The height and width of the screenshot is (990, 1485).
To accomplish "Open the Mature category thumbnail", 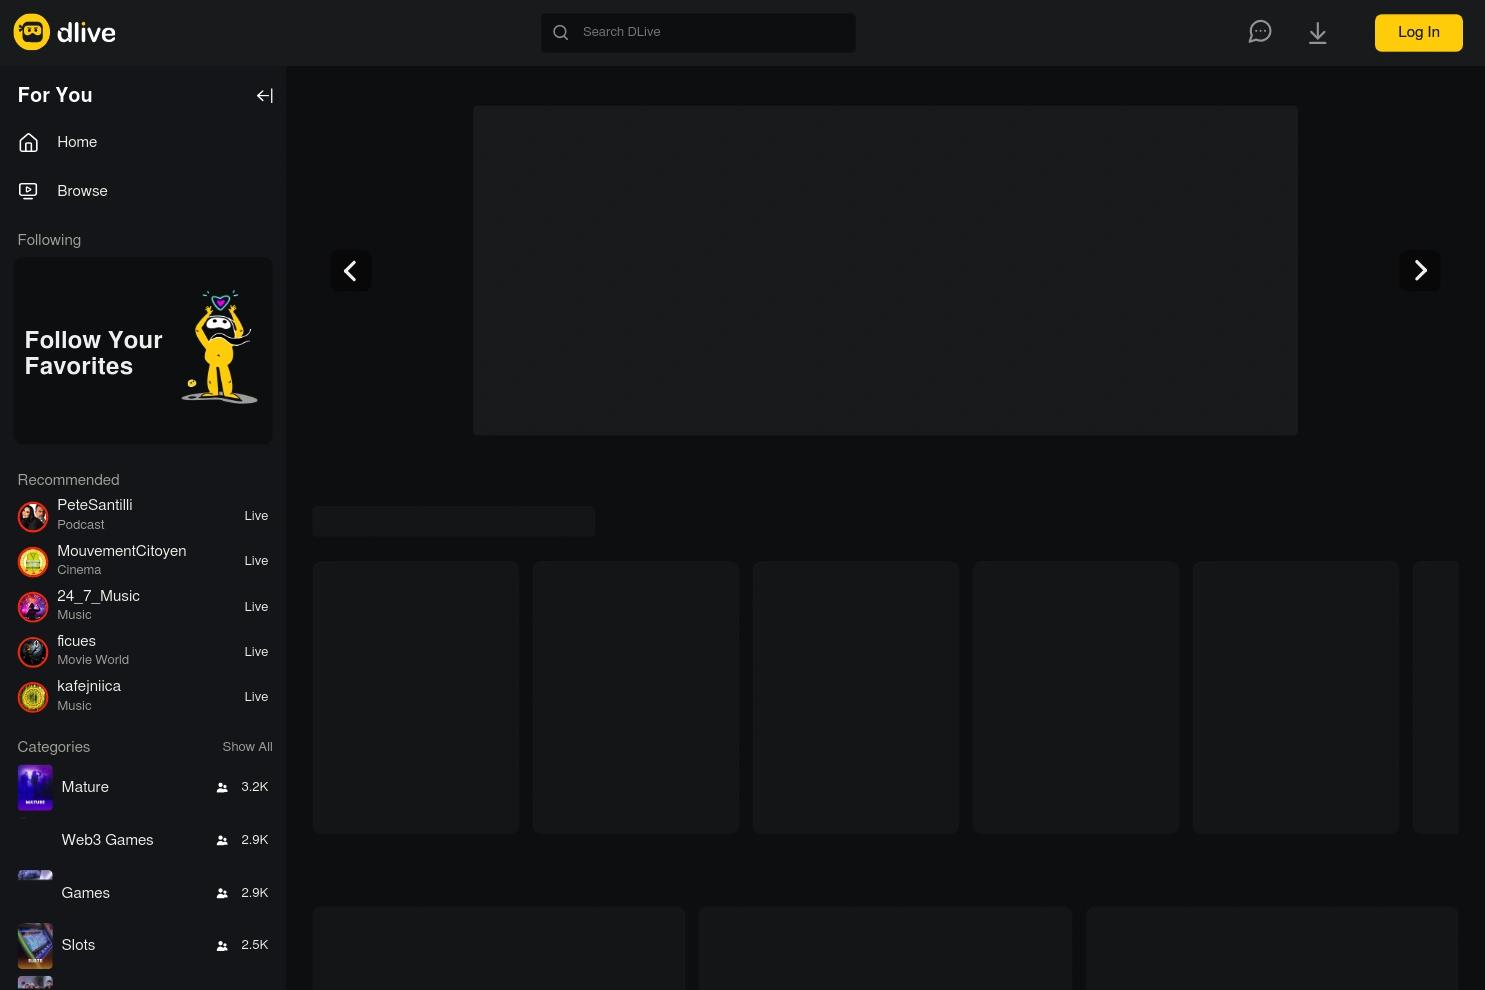I will tap(35, 787).
